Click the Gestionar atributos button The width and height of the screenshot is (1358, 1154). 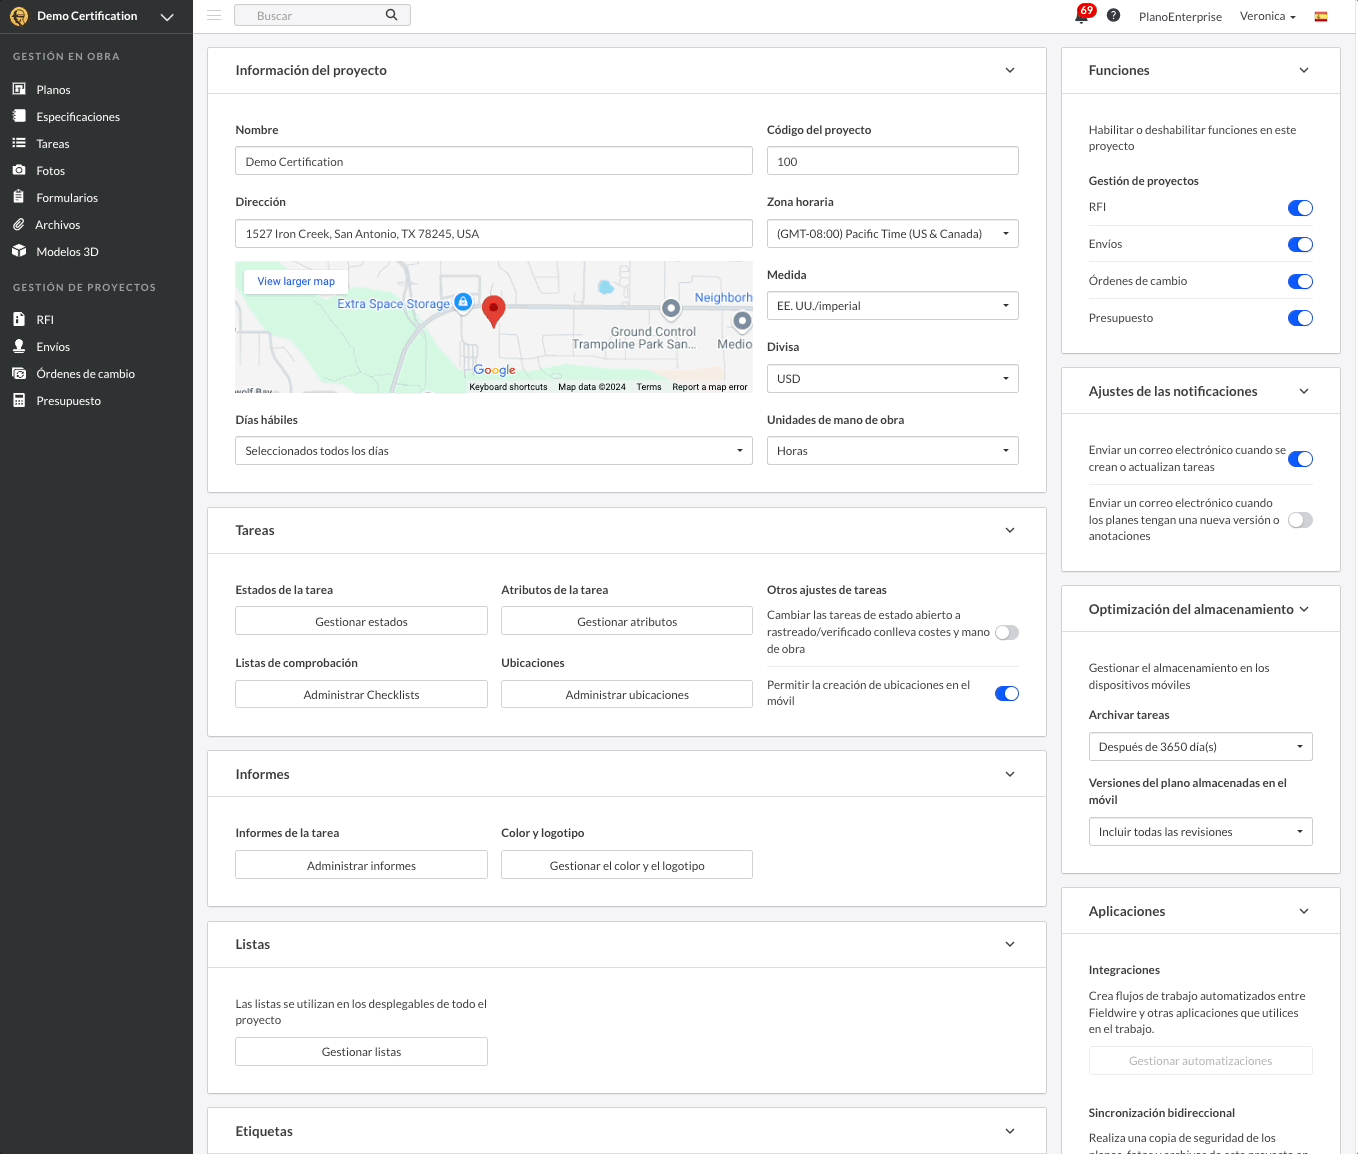[627, 621]
